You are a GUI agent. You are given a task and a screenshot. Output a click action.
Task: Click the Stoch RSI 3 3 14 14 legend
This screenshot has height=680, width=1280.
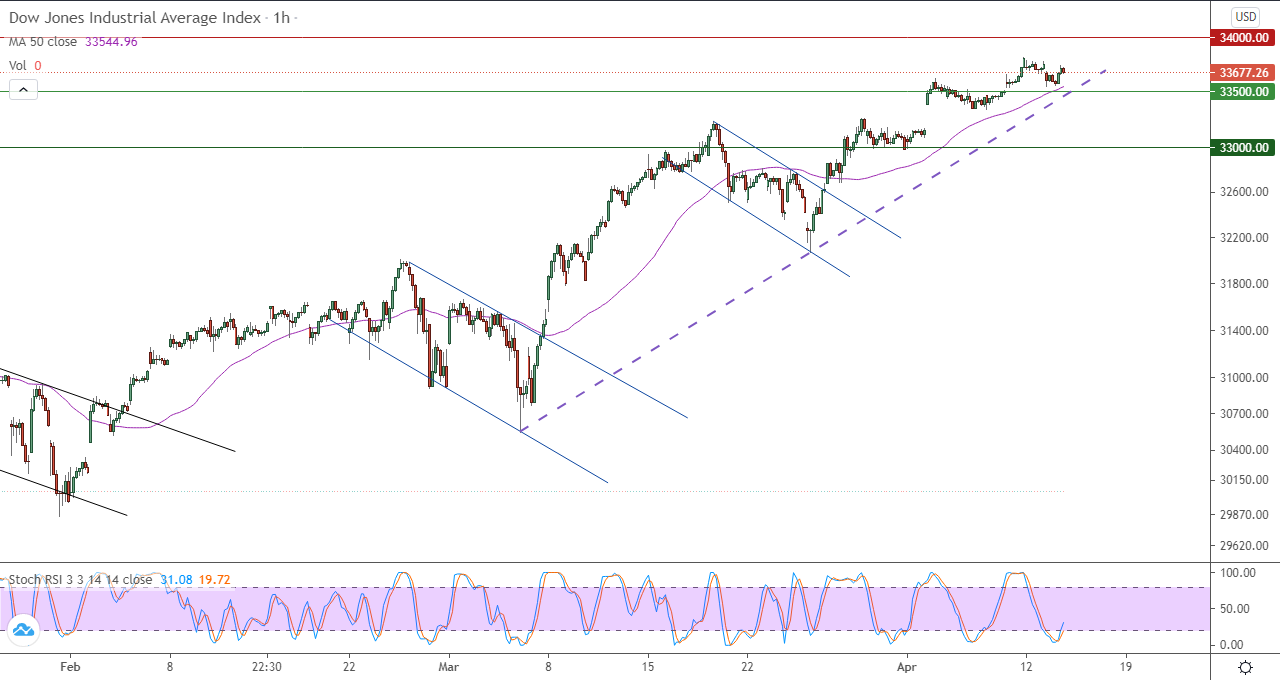point(80,579)
